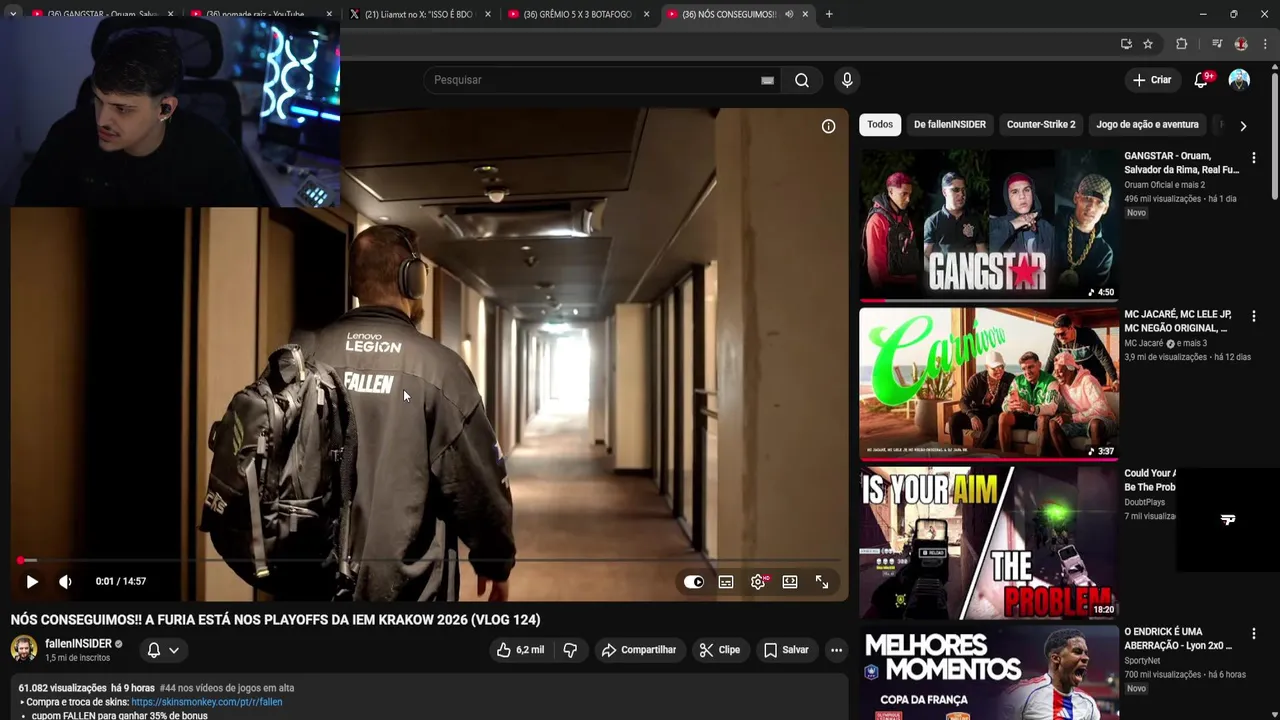
Task: Open the Compartilhar share dialog
Action: (x=639, y=650)
